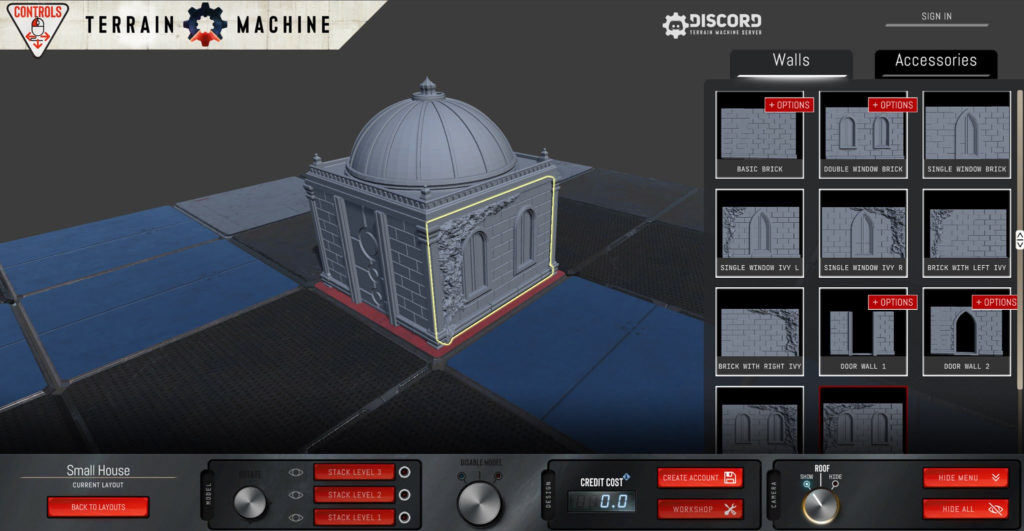Select the Single Window Brick wall

[967, 135]
